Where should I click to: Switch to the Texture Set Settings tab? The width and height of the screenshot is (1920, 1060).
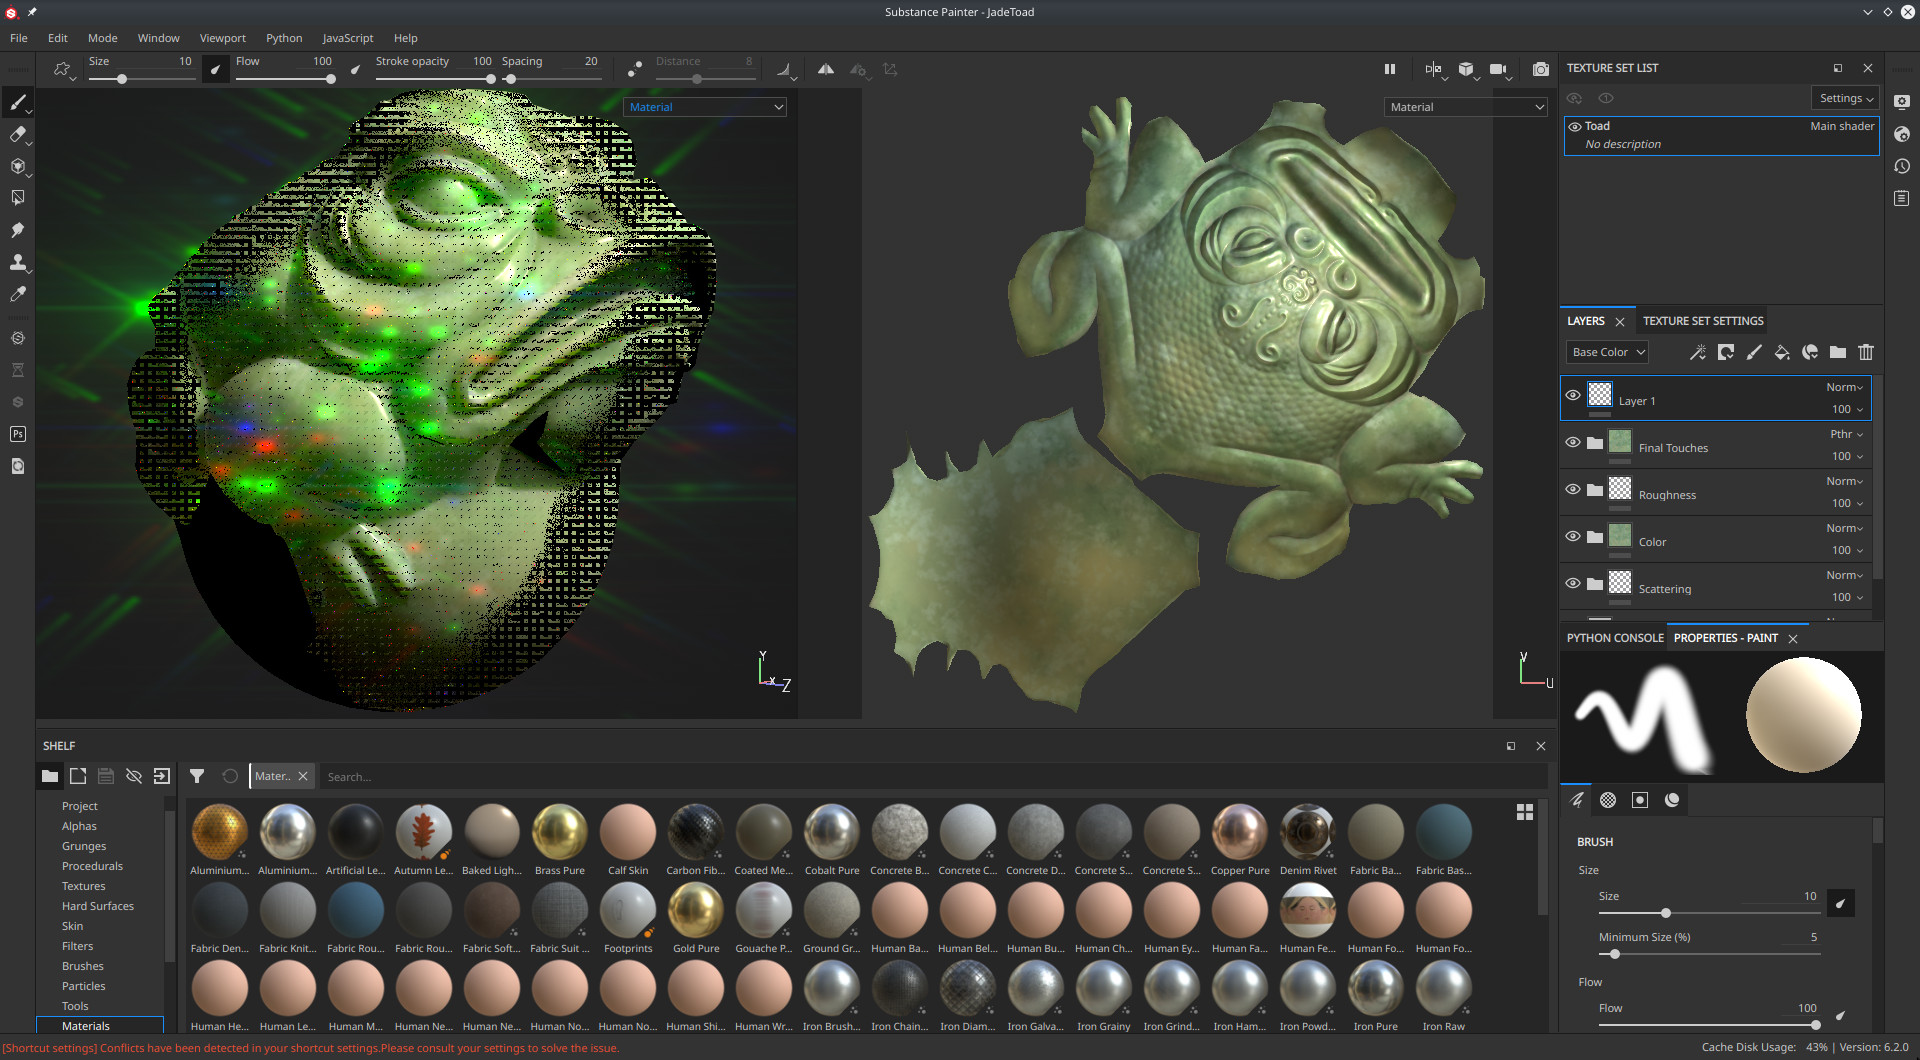[1702, 321]
